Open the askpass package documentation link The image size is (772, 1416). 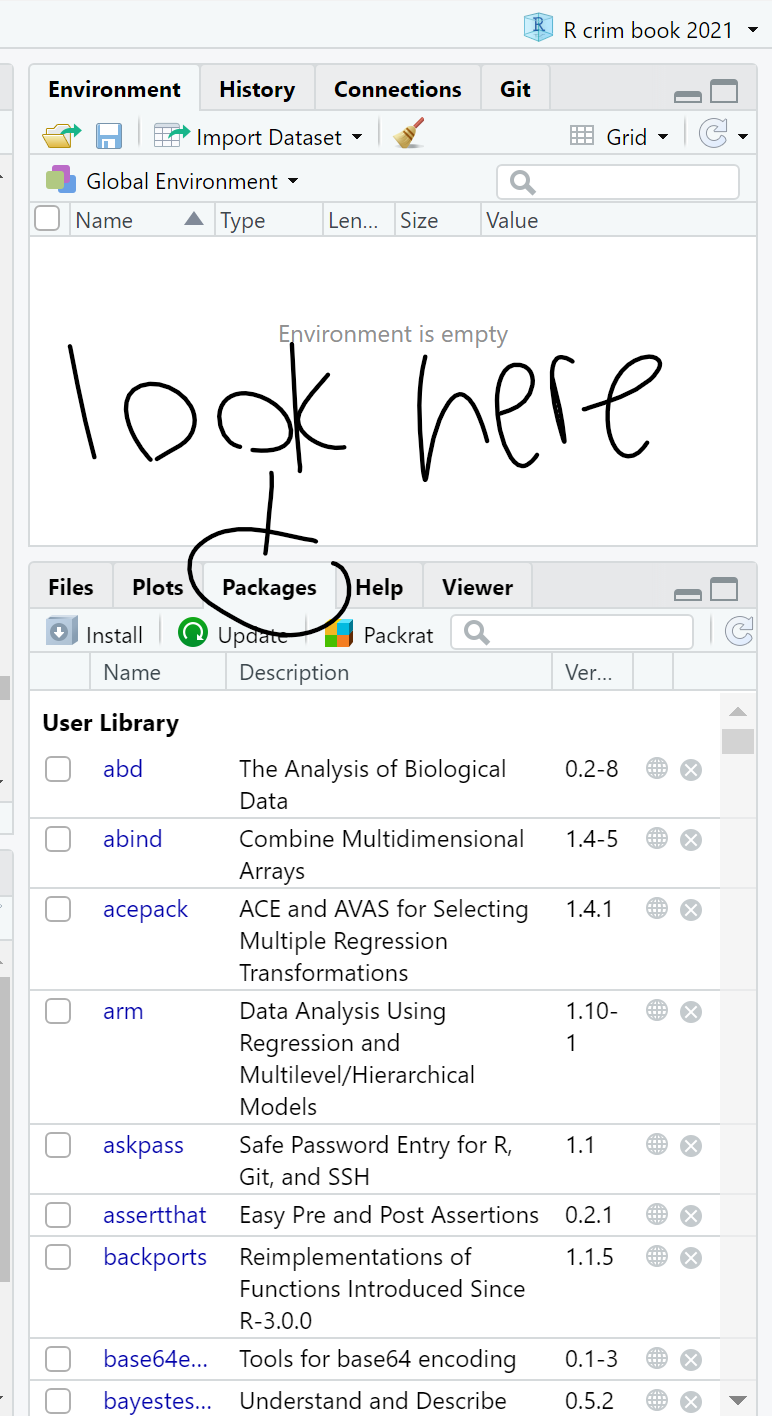pyautogui.click(x=143, y=1145)
